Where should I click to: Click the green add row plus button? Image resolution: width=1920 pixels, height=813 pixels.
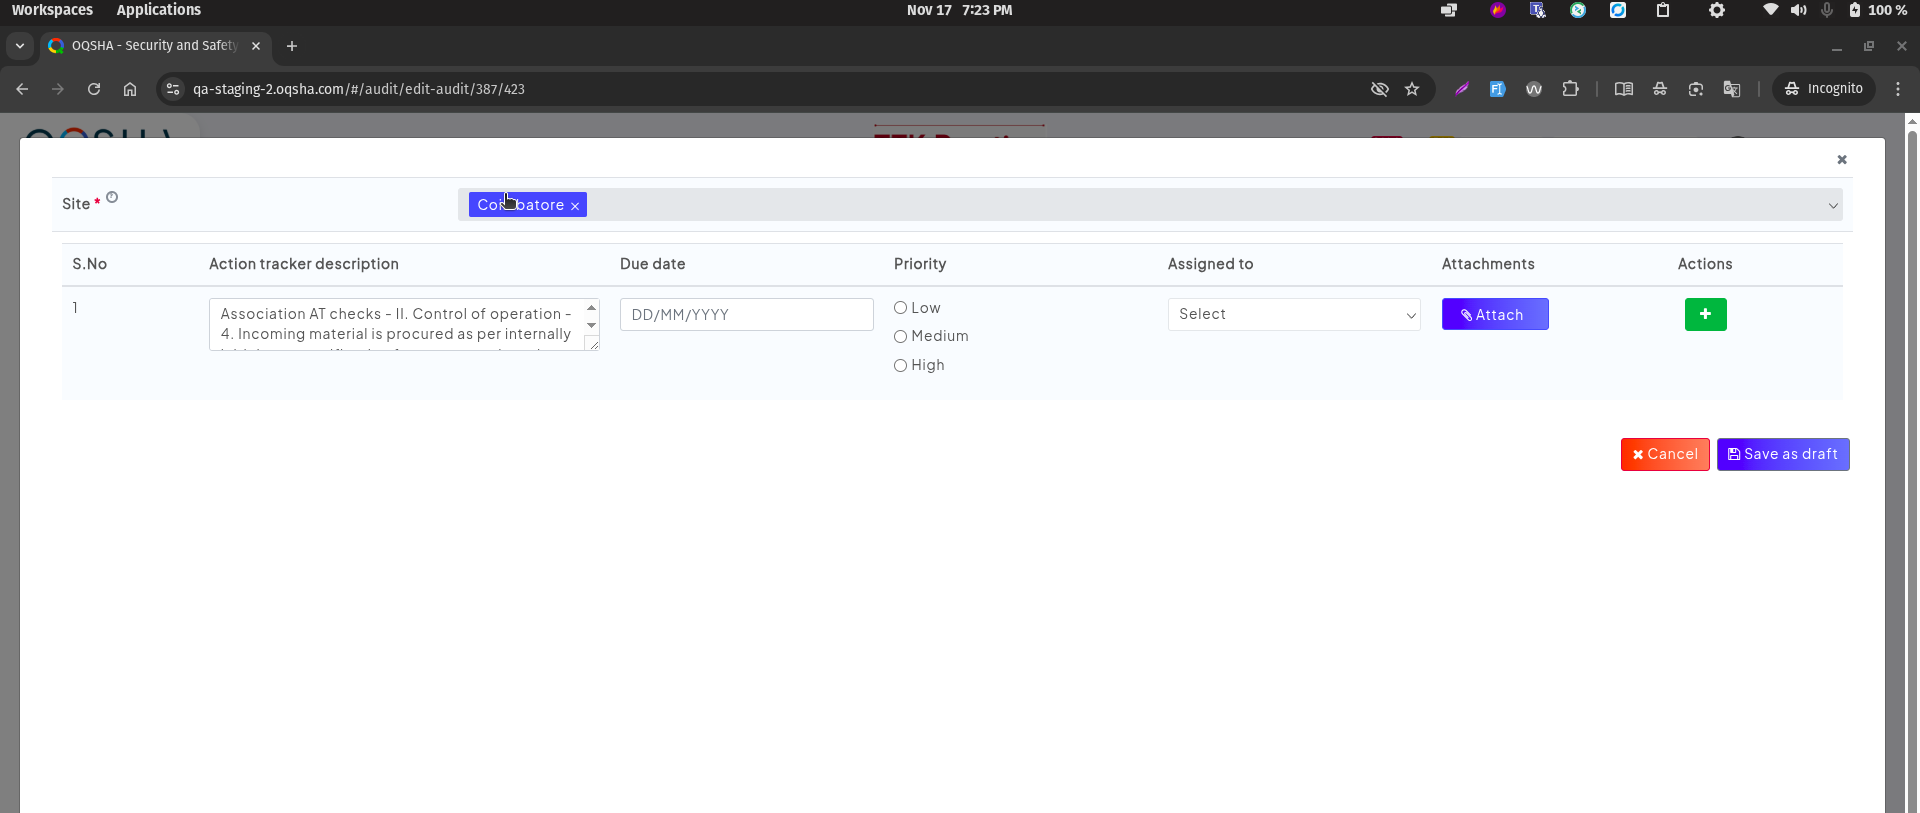pyautogui.click(x=1705, y=314)
